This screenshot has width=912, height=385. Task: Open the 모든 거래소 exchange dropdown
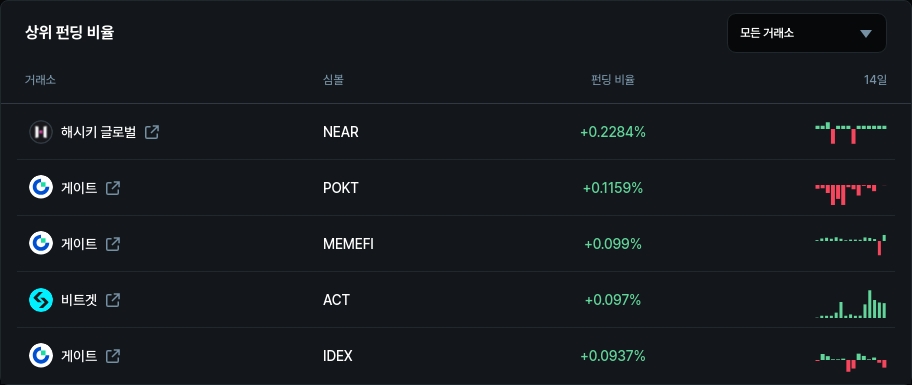806,33
